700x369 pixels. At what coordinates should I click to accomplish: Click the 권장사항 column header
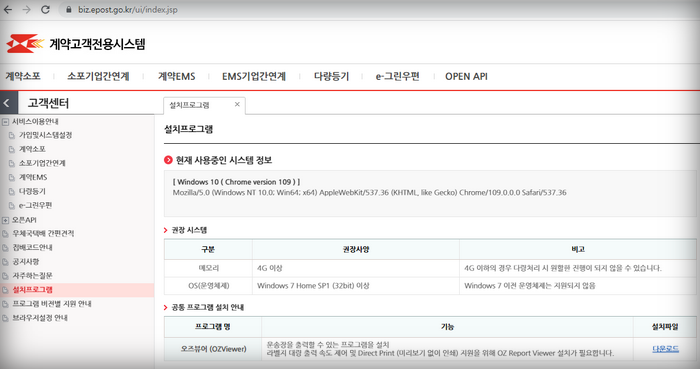[356, 249]
